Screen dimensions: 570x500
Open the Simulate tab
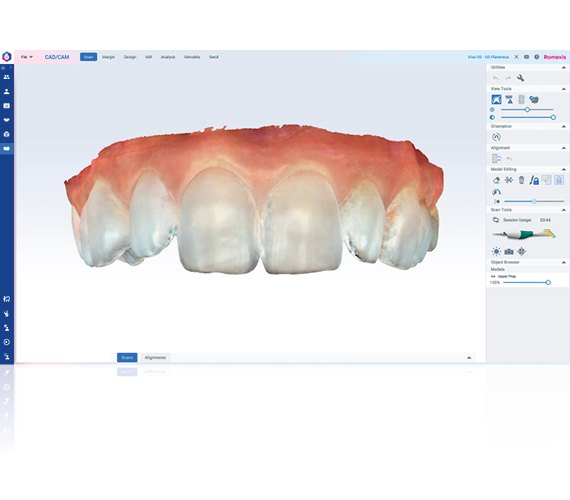[192, 57]
